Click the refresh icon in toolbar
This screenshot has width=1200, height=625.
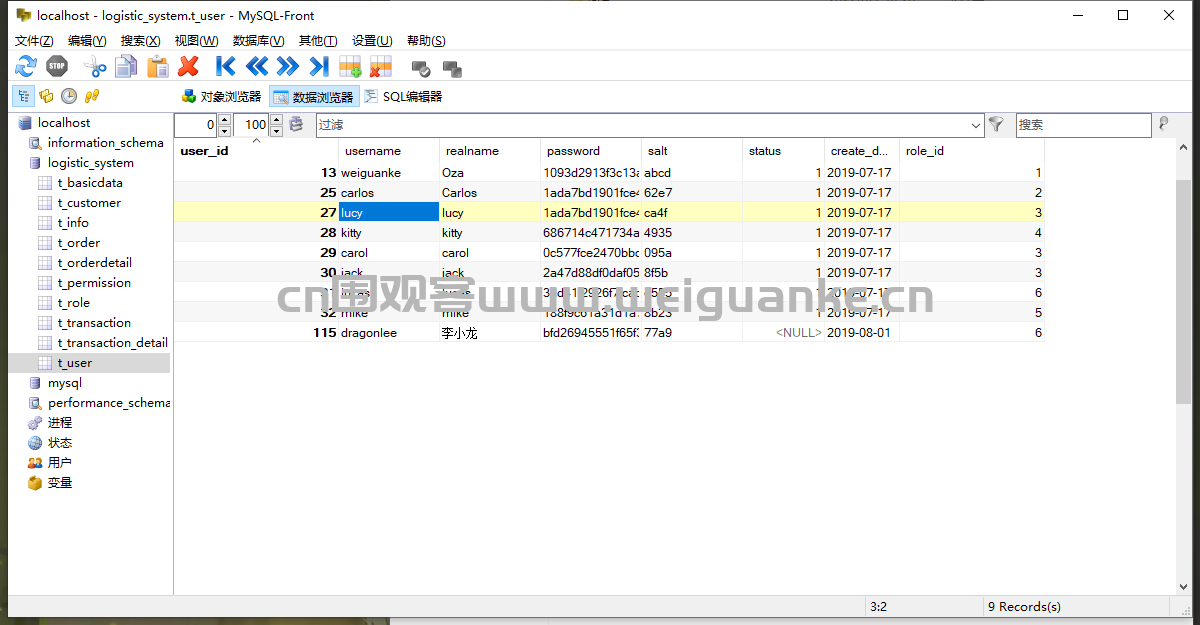pyautogui.click(x=26, y=67)
